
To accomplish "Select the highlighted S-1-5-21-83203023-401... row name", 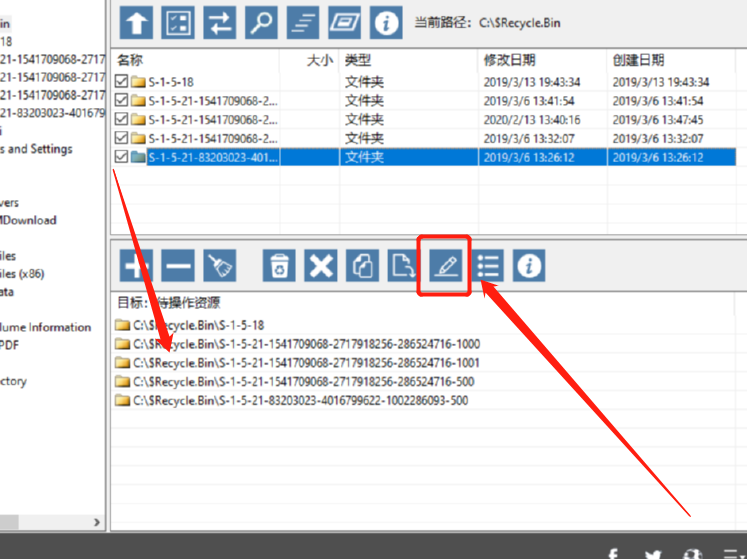I will pyautogui.click(x=213, y=157).
